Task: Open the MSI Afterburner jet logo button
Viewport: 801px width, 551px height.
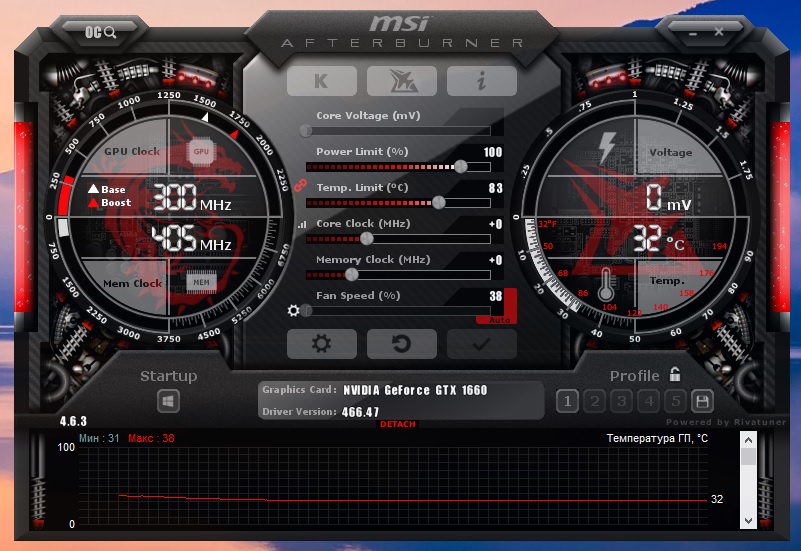Action: pyautogui.click(x=402, y=81)
